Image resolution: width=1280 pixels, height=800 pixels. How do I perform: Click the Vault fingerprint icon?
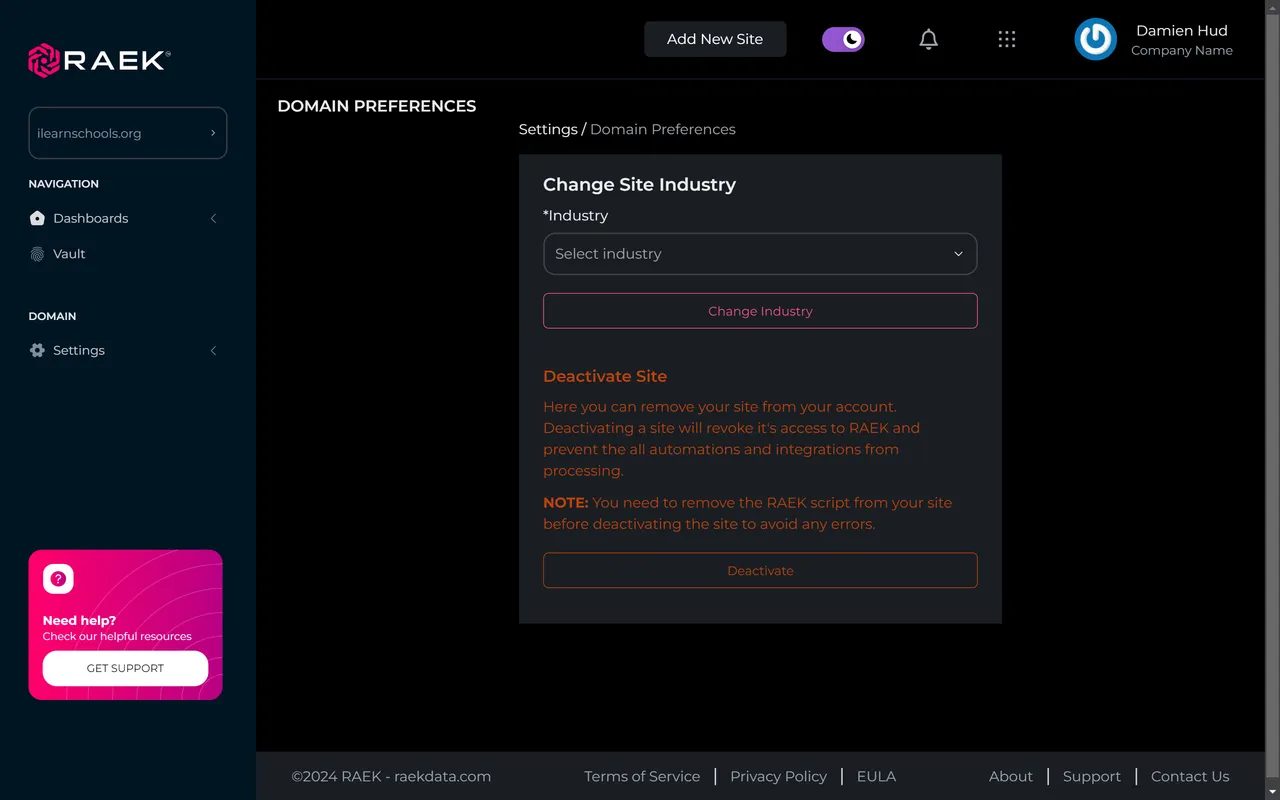click(x=36, y=254)
